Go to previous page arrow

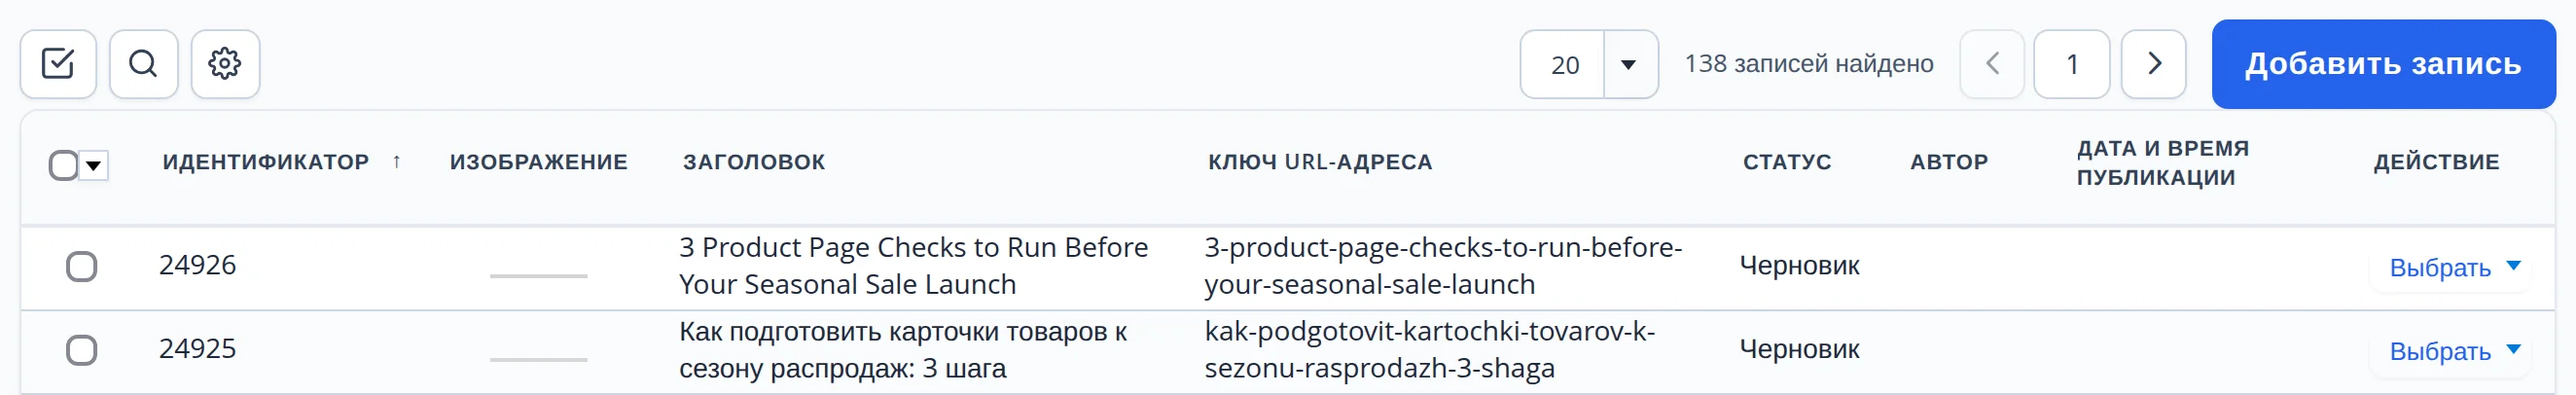coord(1992,64)
